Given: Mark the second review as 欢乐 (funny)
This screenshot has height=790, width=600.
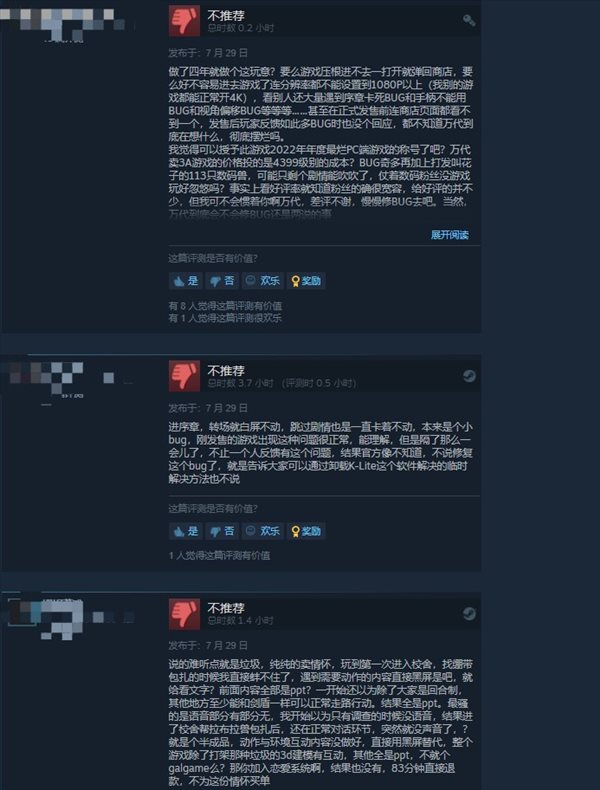Looking at the screenshot, I should click(262, 531).
